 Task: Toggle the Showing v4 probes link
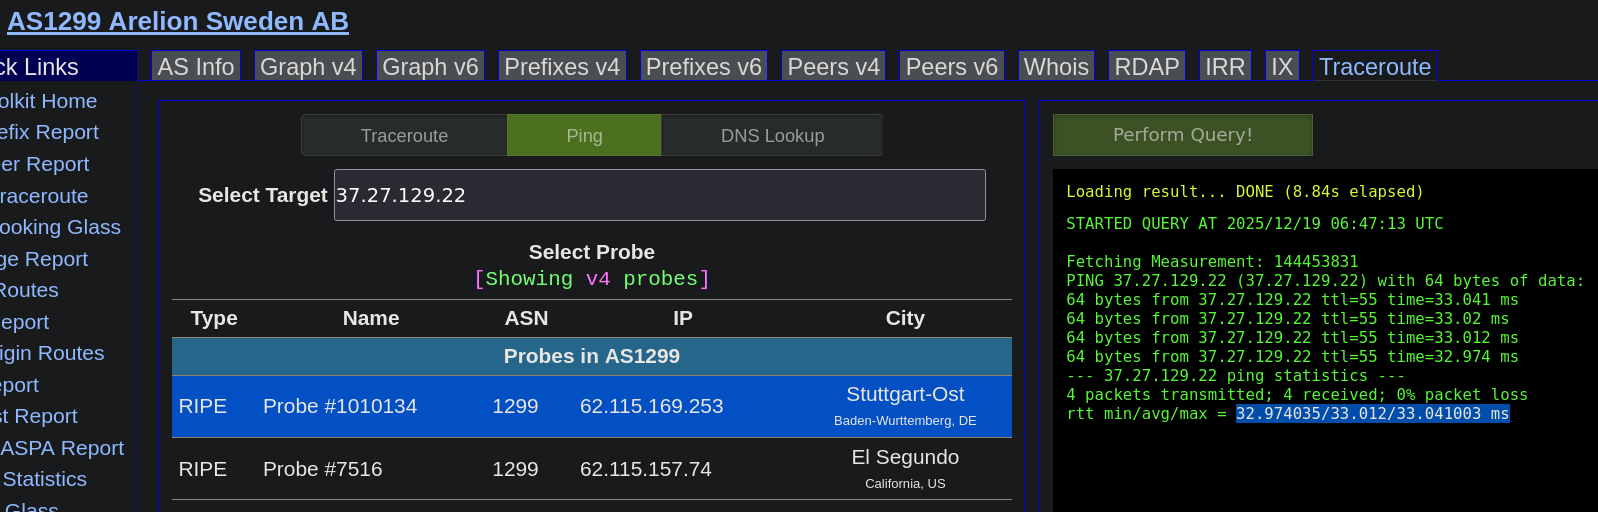591,279
